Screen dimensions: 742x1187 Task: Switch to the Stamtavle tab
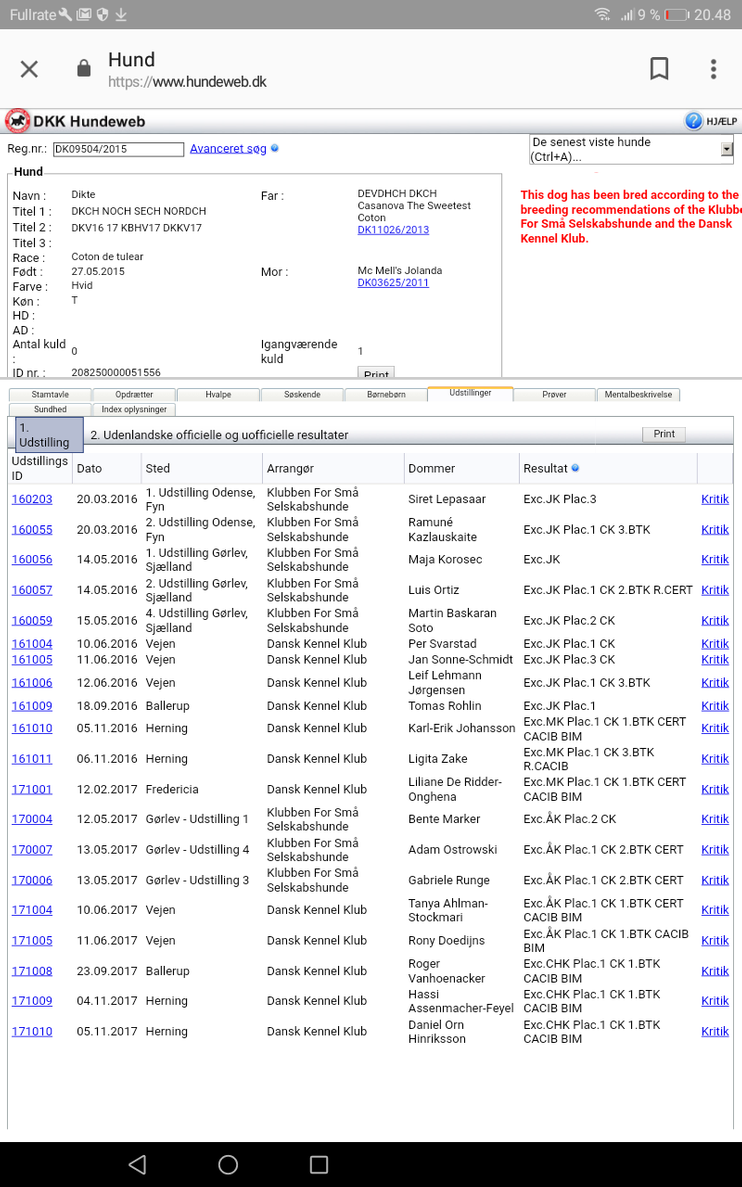click(x=50, y=394)
